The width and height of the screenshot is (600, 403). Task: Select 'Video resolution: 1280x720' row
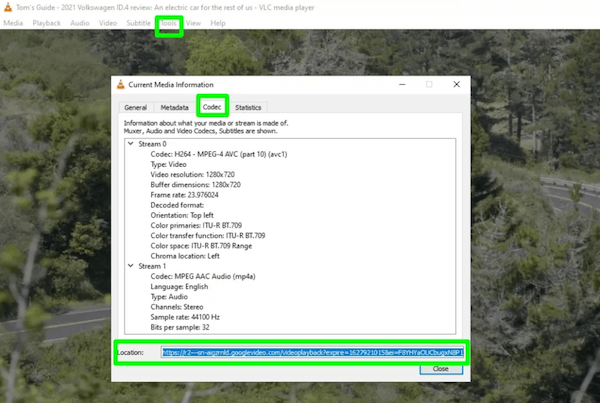coord(192,175)
